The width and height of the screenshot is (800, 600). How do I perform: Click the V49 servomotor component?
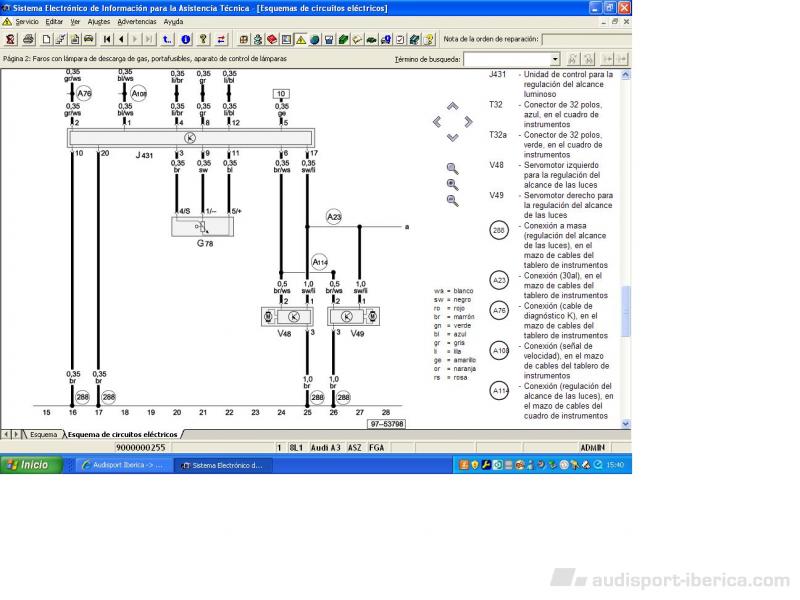pyautogui.click(x=353, y=317)
